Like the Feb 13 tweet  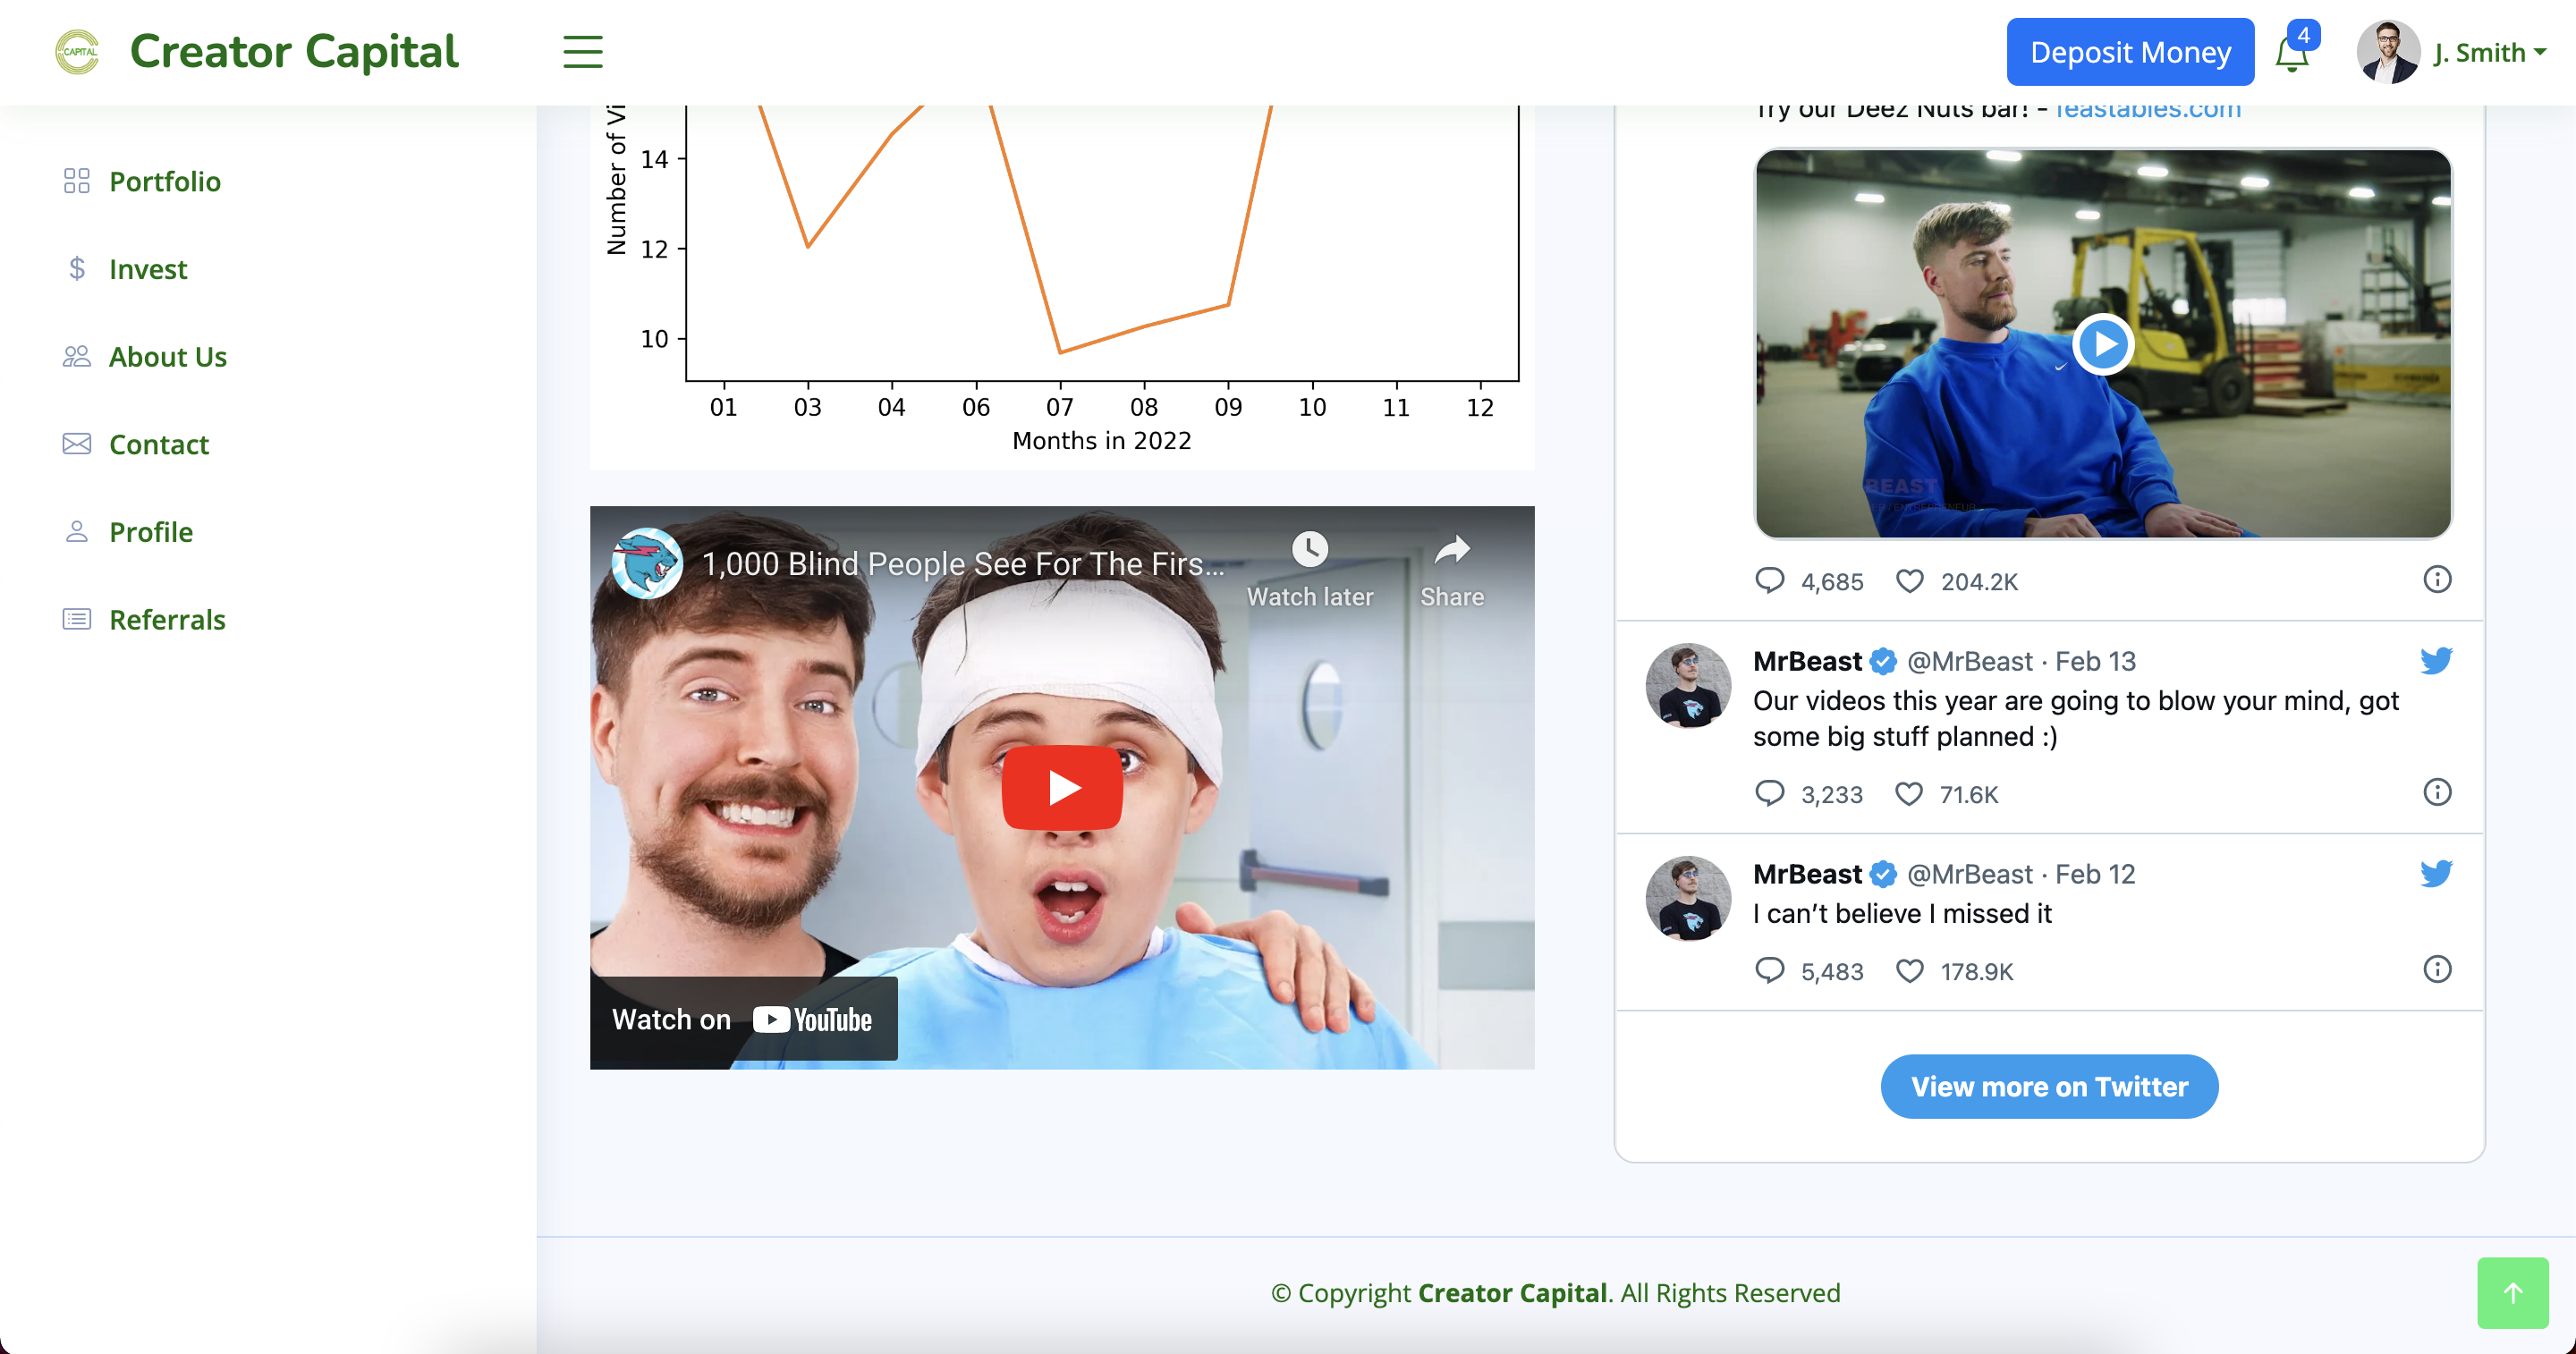pyautogui.click(x=1908, y=794)
